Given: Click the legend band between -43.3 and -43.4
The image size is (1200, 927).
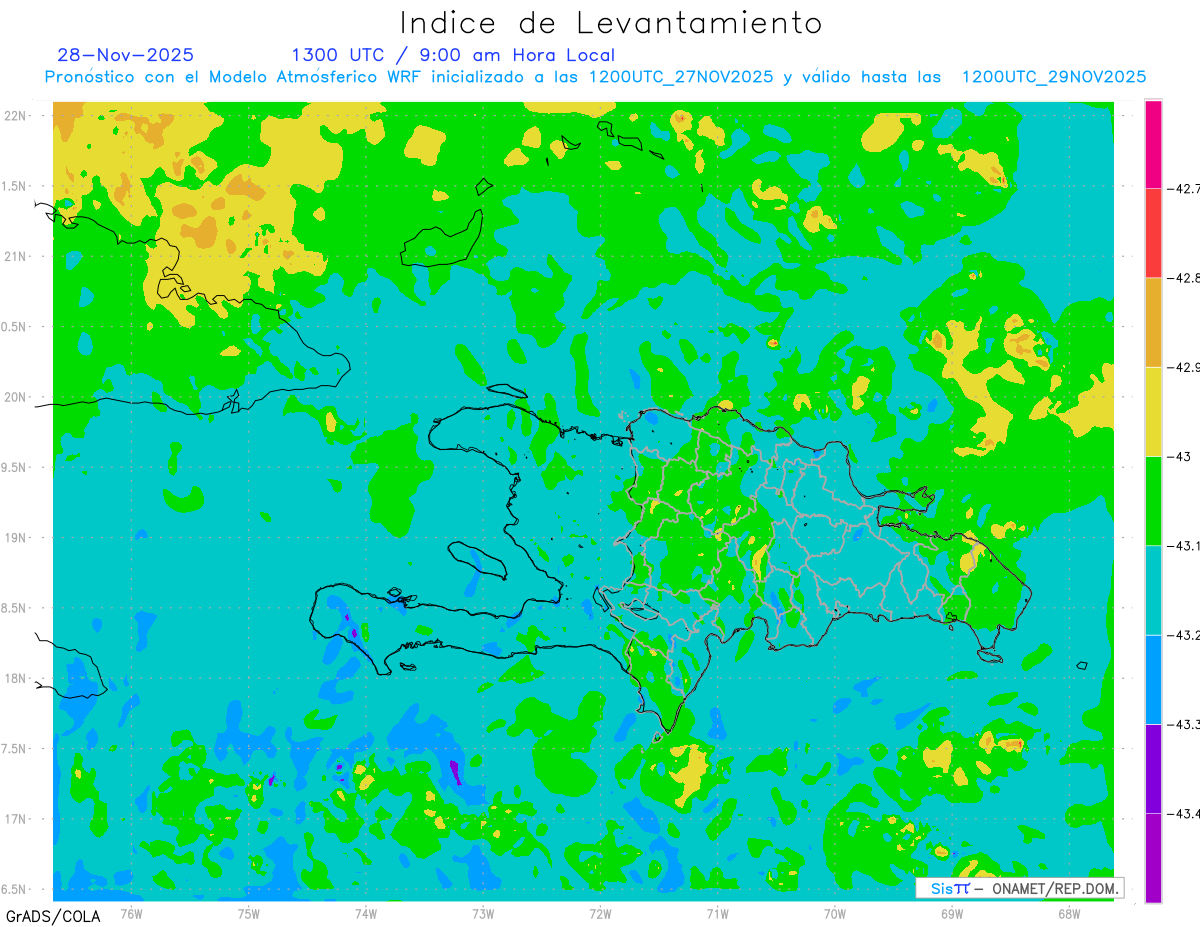Looking at the screenshot, I should 1153,768.
